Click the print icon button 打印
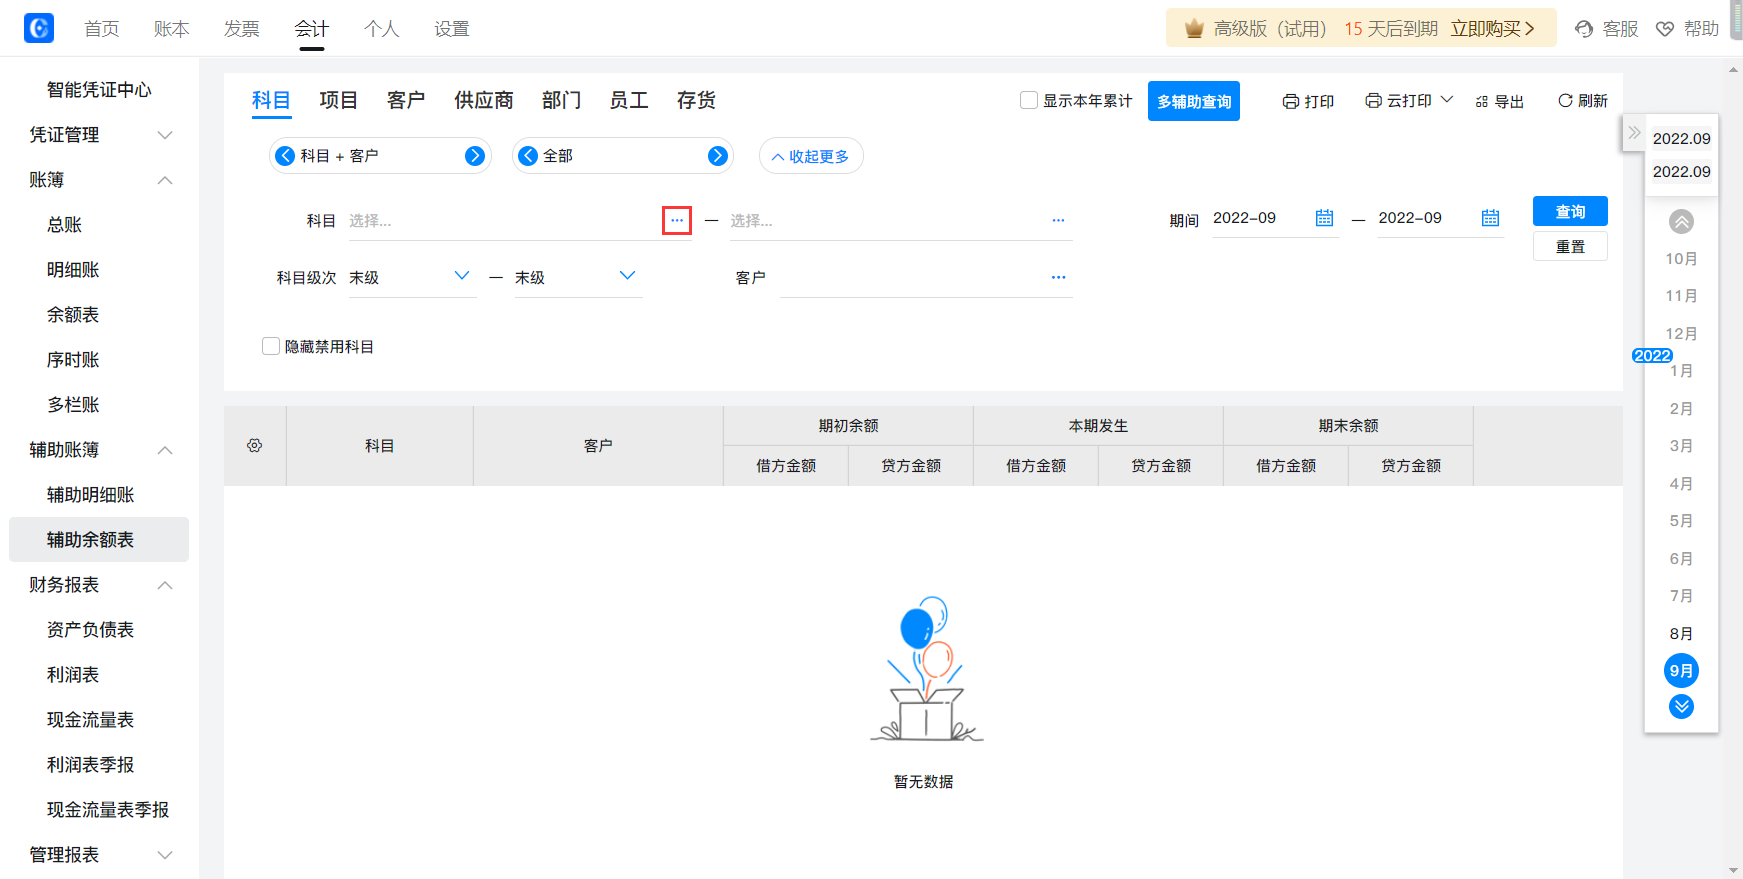Viewport: 1743px width, 879px height. coord(1308,101)
